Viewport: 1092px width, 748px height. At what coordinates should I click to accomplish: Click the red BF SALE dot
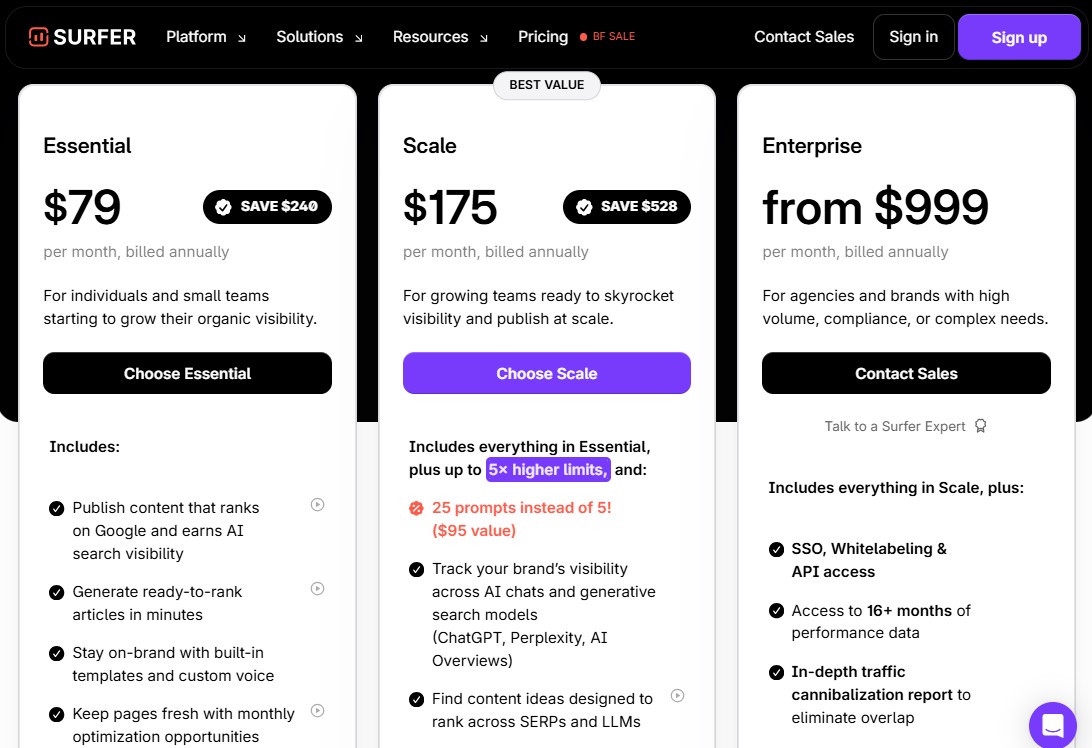585,36
